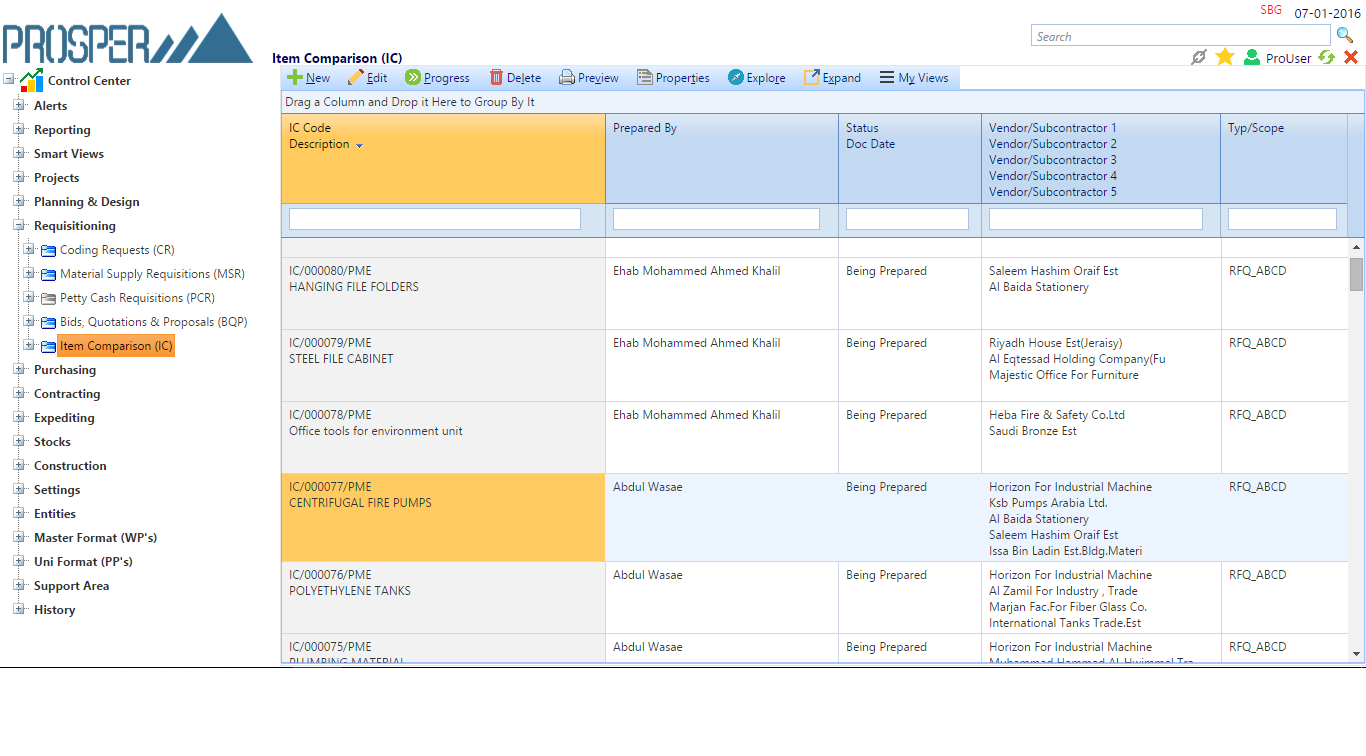Expand the Smart Views tree node
1366x756 pixels.
click(x=19, y=153)
